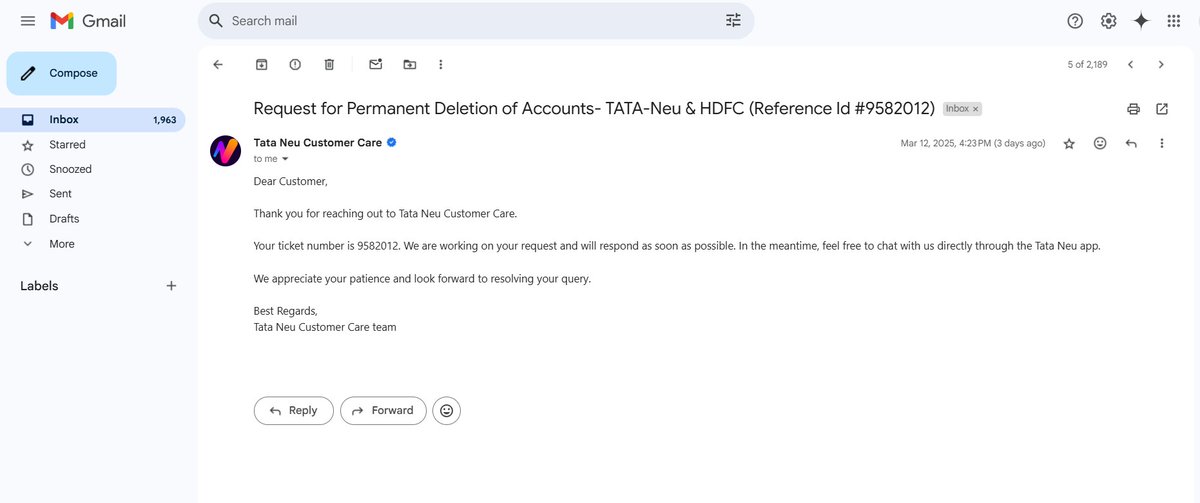
Task: Open the Starred folder
Action: [92, 145]
